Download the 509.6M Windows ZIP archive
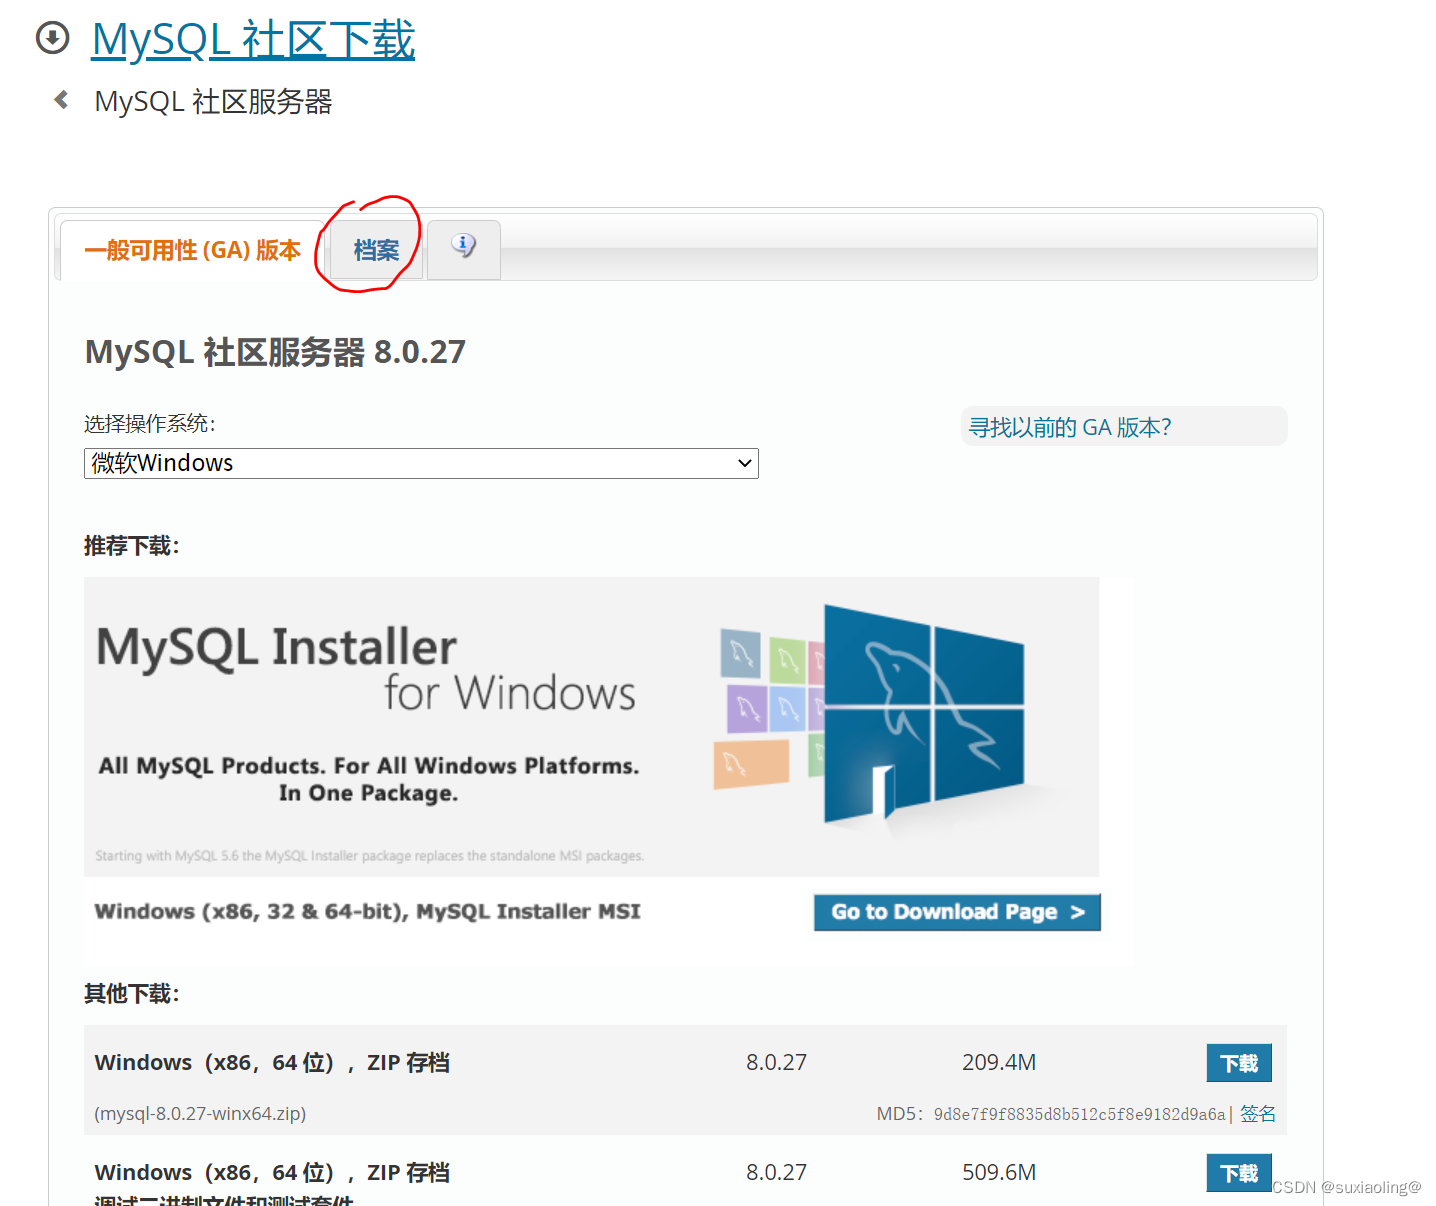Image resolution: width=1436 pixels, height=1206 pixels. pos(1239,1173)
